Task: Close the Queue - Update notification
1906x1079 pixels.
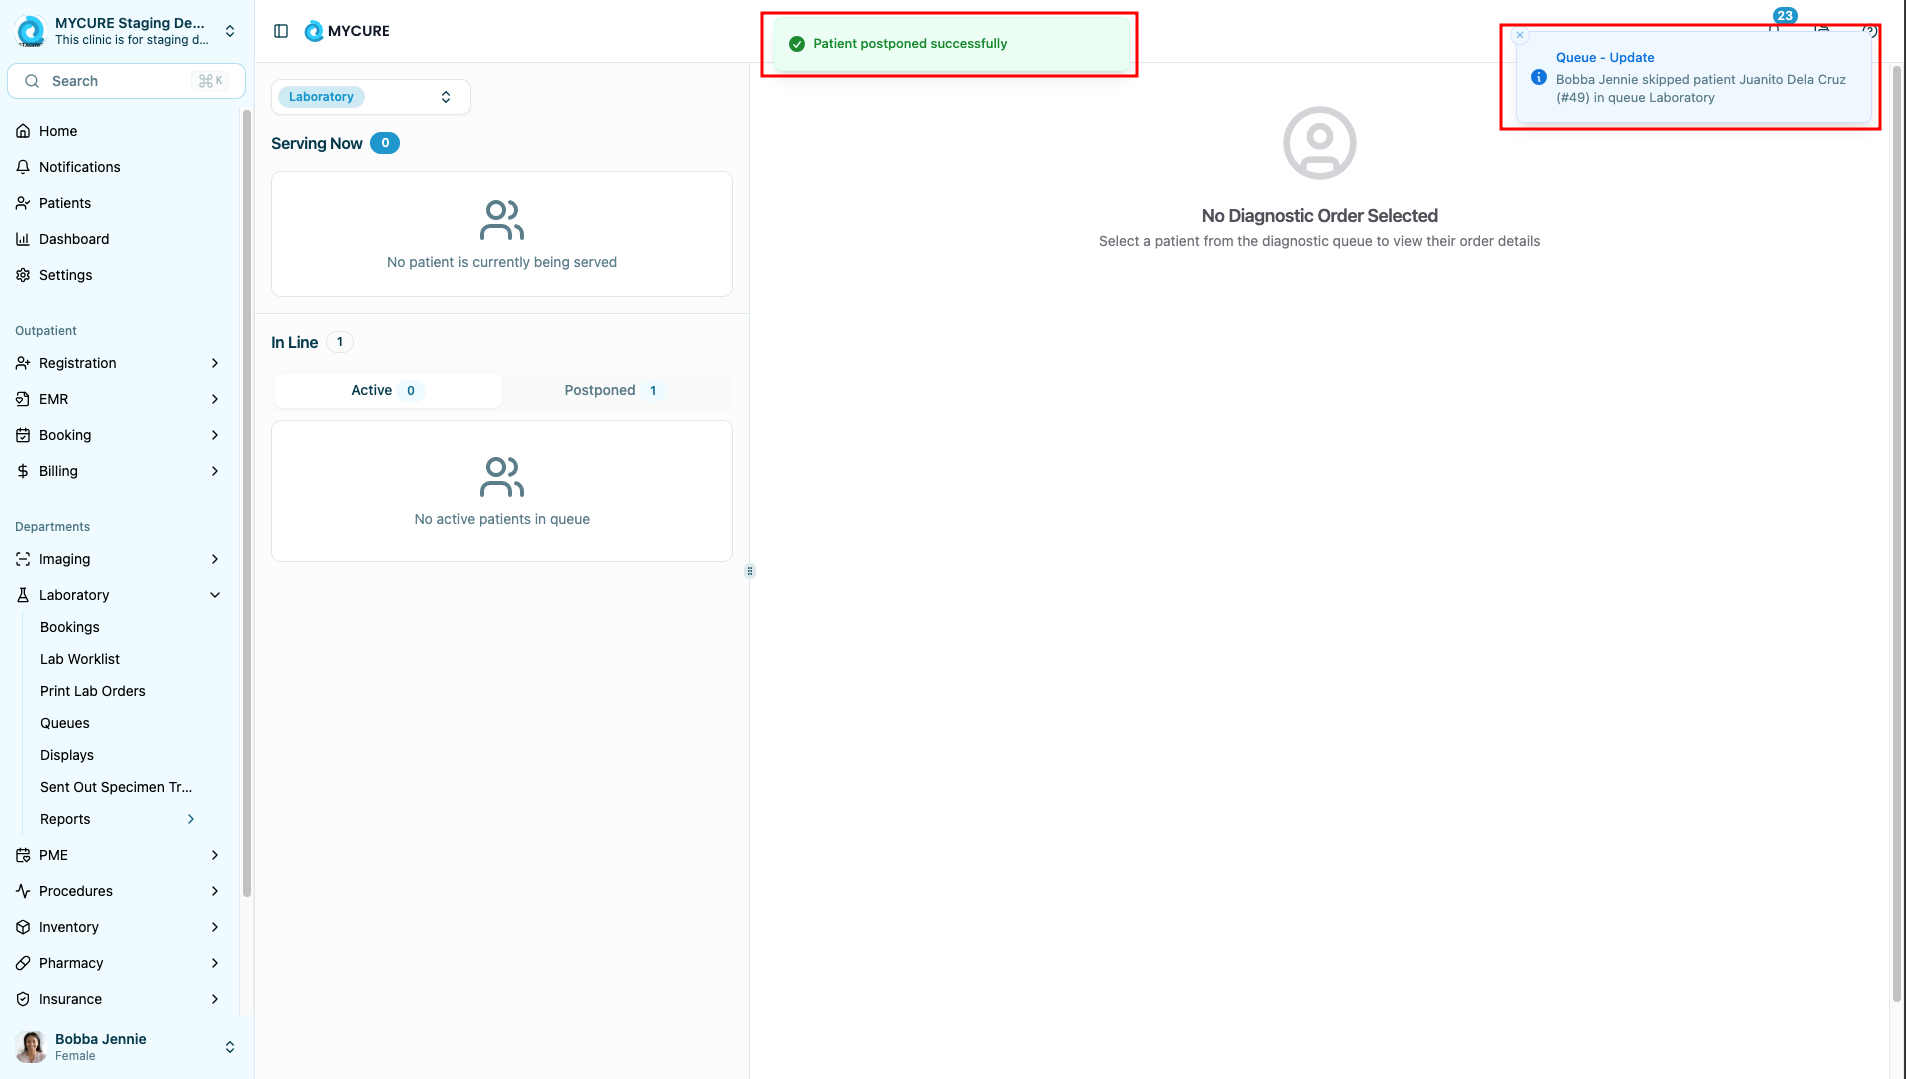Action: coord(1520,35)
